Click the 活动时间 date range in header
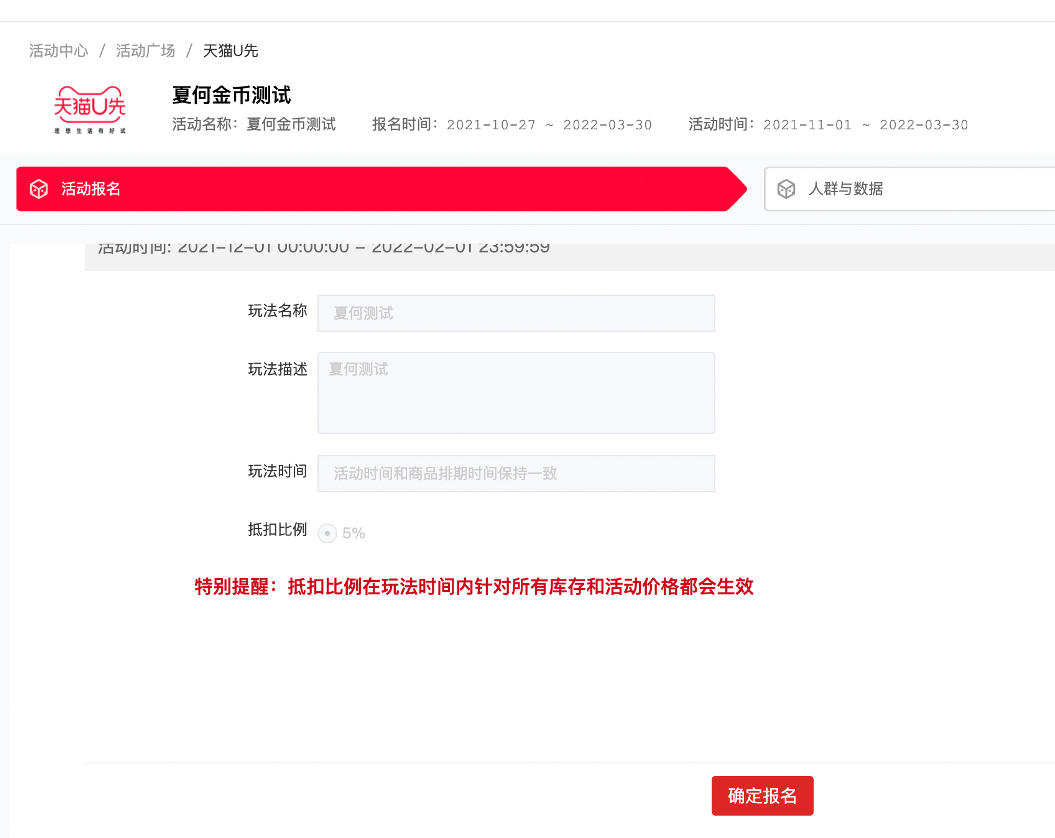Image resolution: width=1055 pixels, height=838 pixels. 828,125
